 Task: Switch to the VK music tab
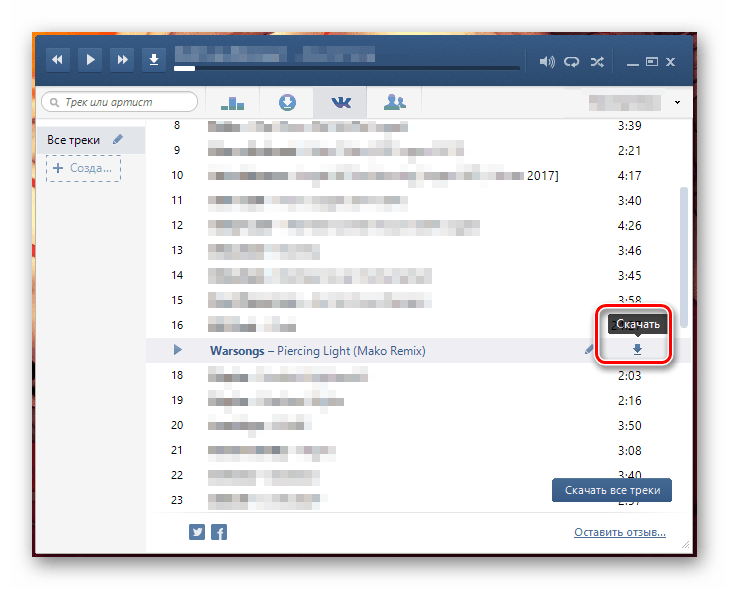click(340, 102)
